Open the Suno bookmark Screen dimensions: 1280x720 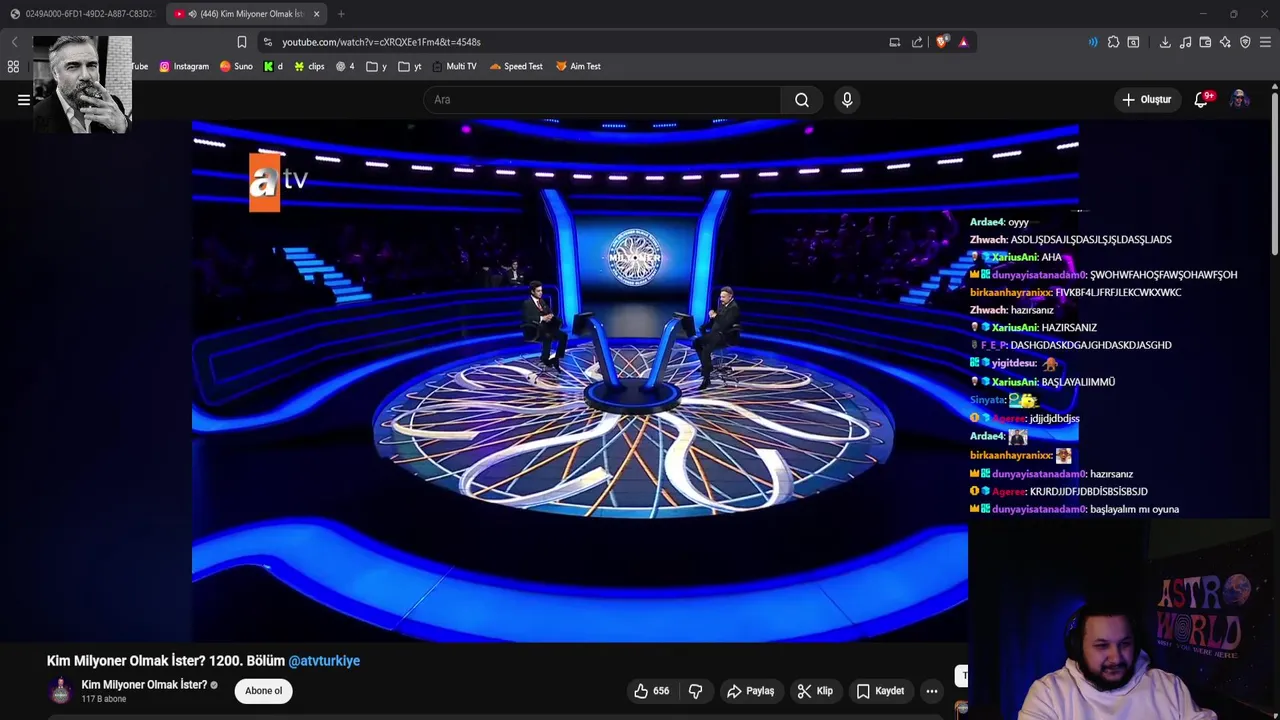point(236,66)
